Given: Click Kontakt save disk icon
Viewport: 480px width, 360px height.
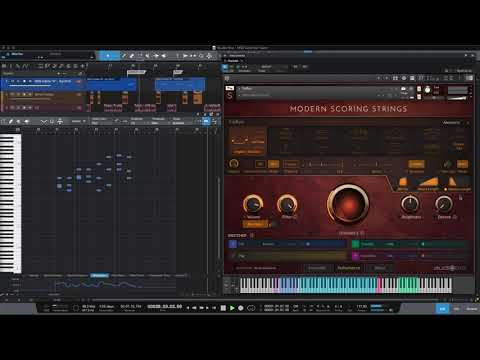Looking at the screenshot, I should point(412,78).
